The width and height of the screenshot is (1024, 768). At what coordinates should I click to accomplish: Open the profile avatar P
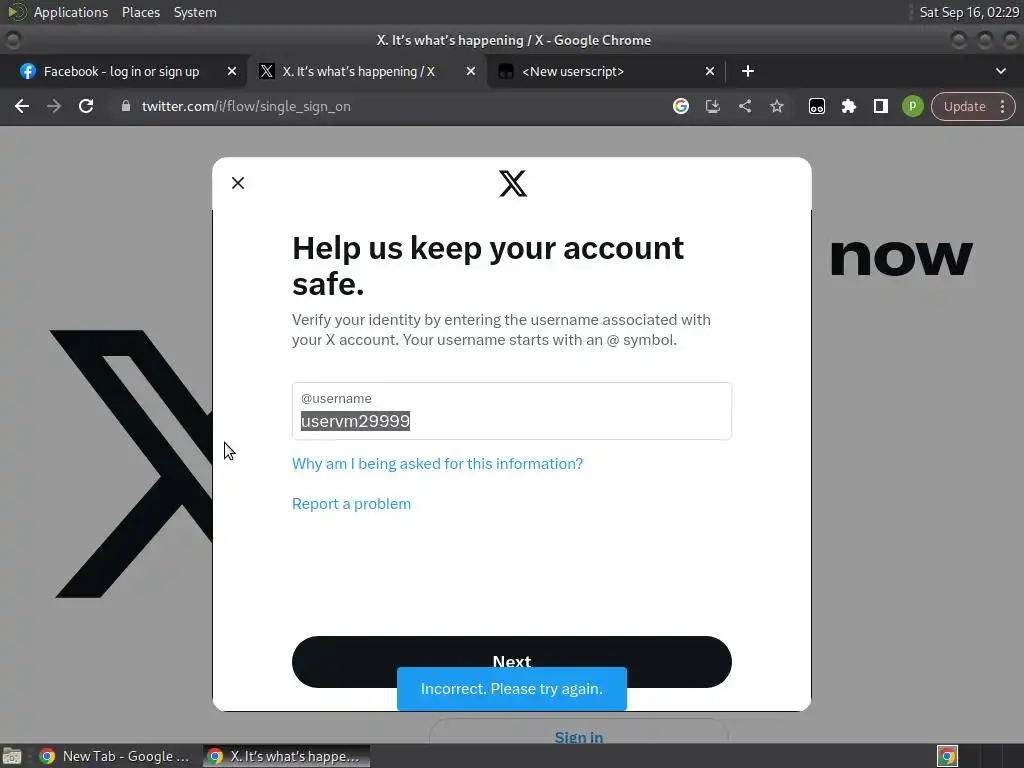912,106
